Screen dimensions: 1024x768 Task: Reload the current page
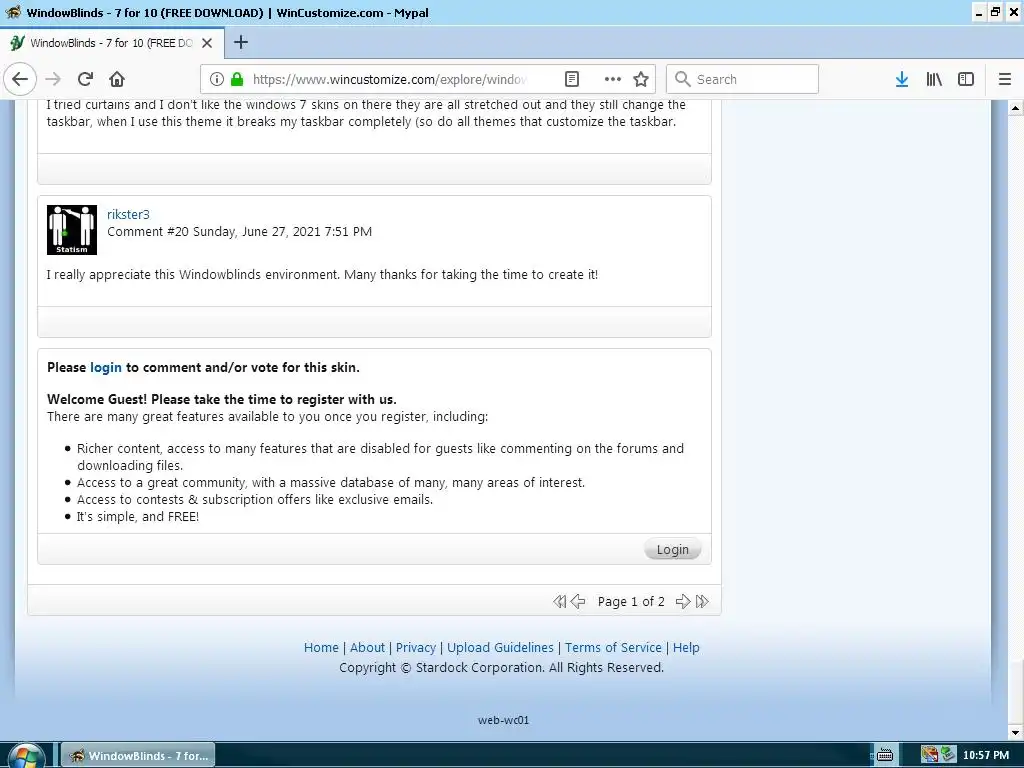(85, 79)
